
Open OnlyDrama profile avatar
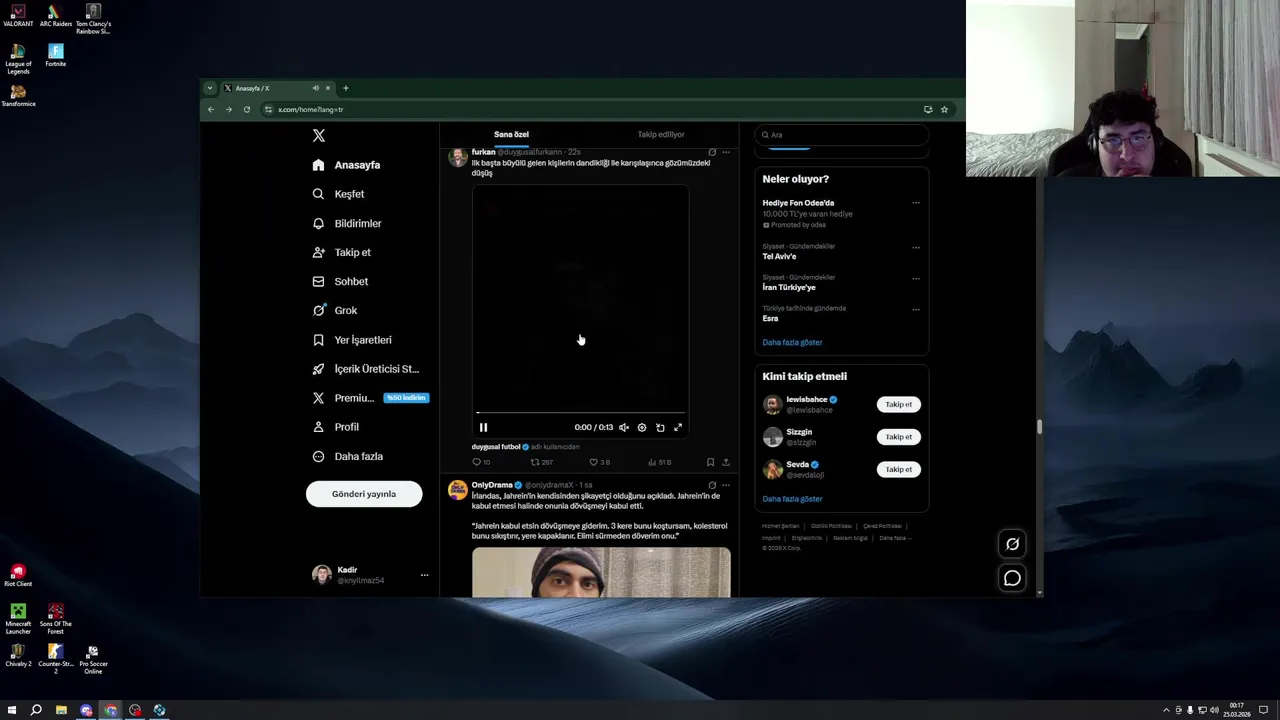tap(457, 490)
